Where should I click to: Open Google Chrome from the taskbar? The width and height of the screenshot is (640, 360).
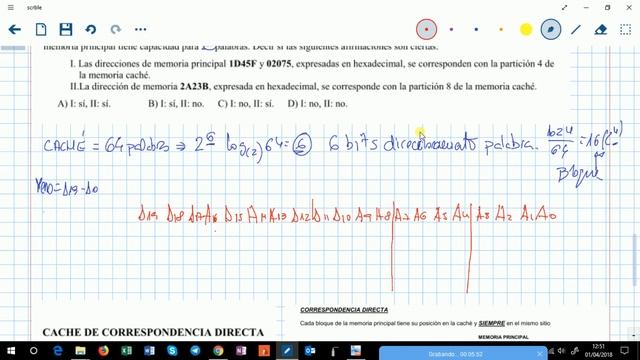(218, 351)
